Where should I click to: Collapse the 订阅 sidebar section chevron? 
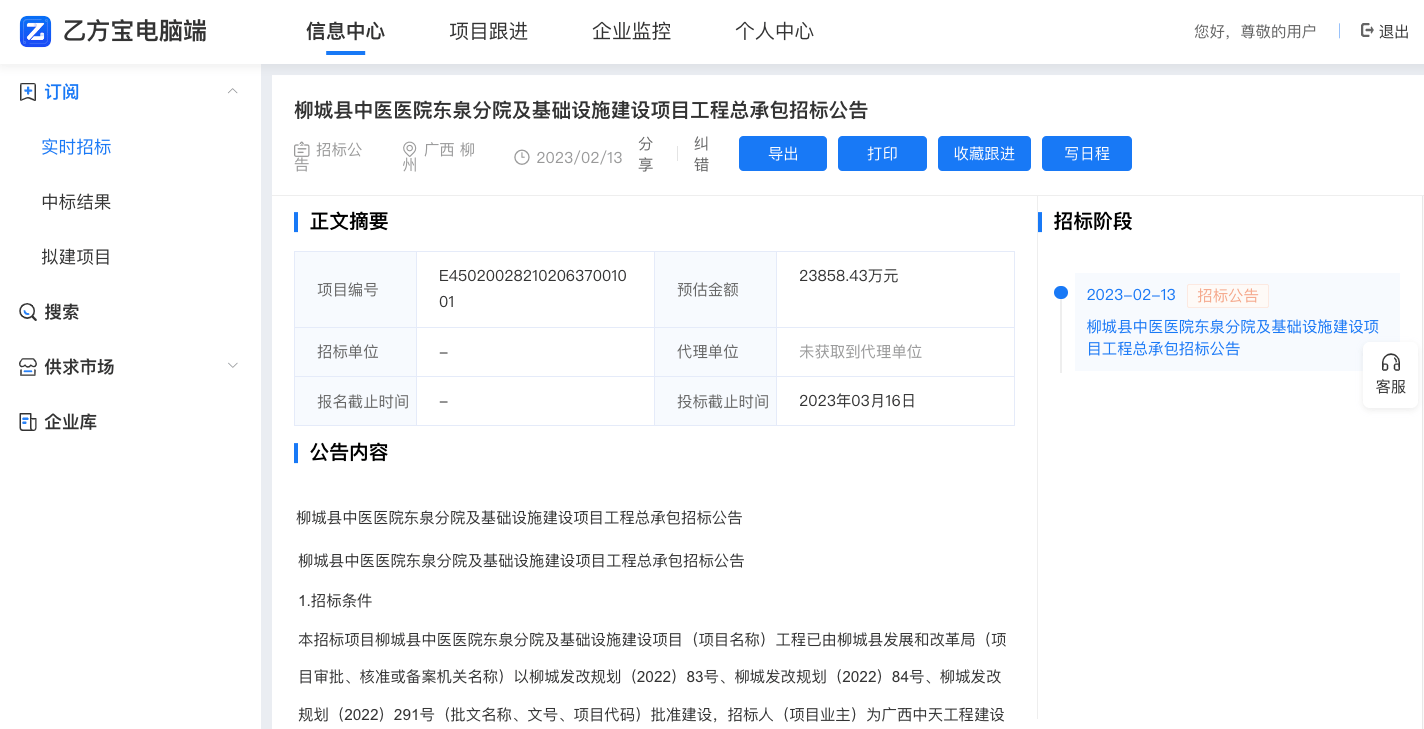pos(233,92)
